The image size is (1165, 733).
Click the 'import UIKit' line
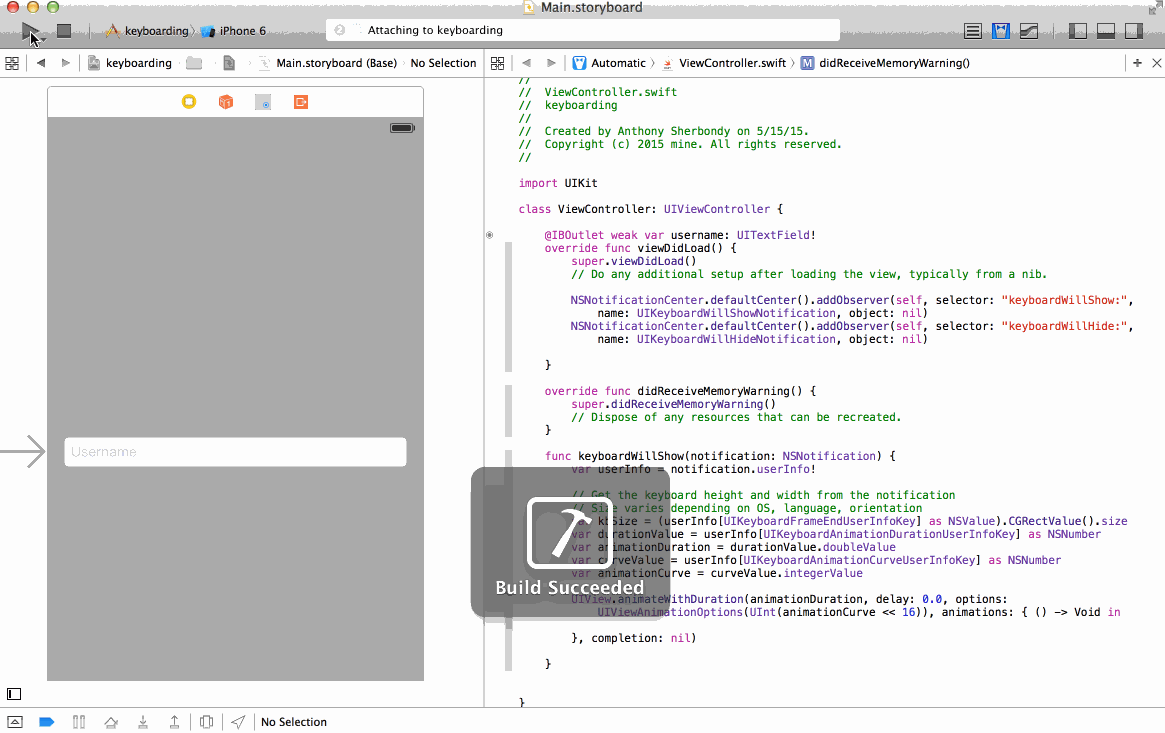point(558,183)
